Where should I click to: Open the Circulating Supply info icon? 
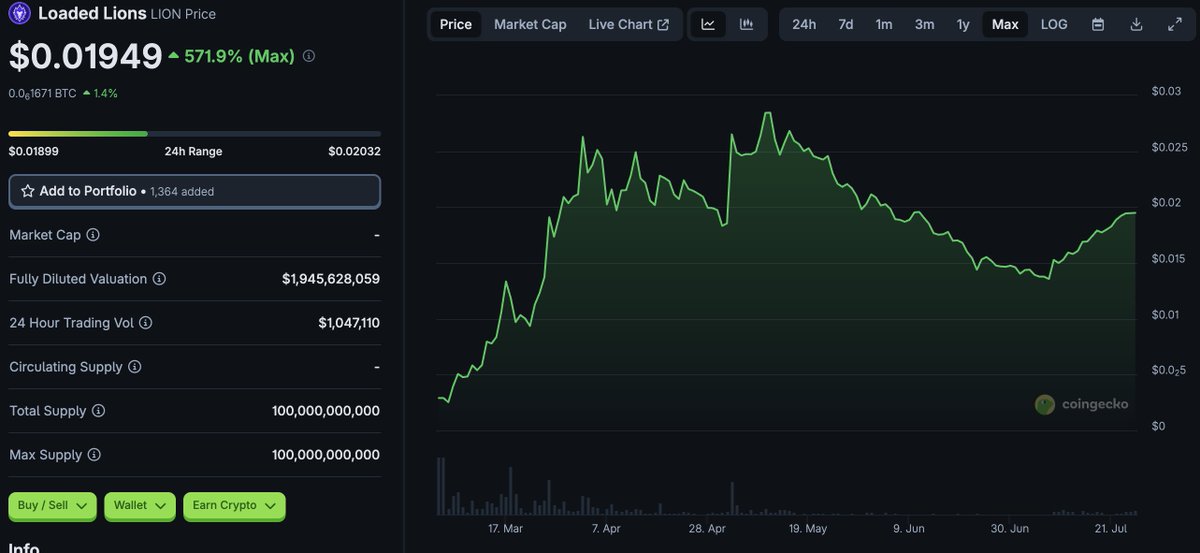click(x=134, y=367)
